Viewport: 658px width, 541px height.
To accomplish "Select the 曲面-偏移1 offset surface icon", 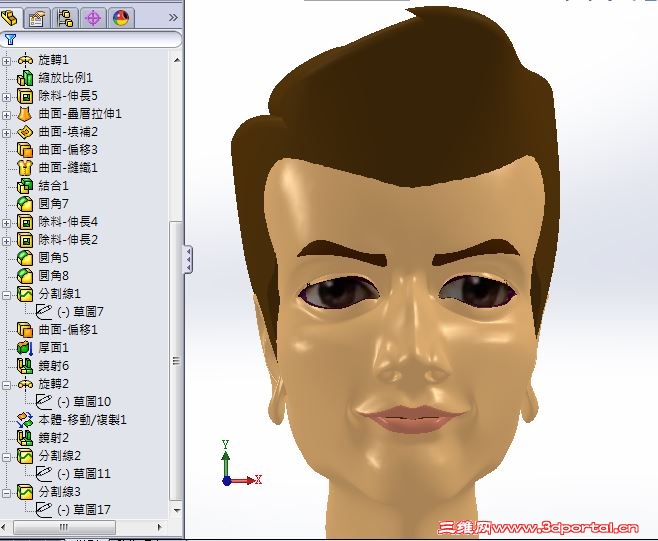I will 25,330.
